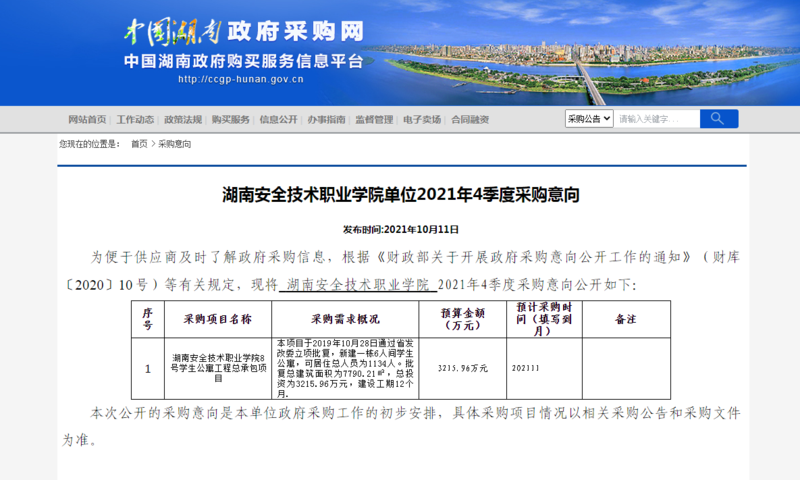
Task: Click the 预计采购时间 column header
Action: click(x=544, y=319)
